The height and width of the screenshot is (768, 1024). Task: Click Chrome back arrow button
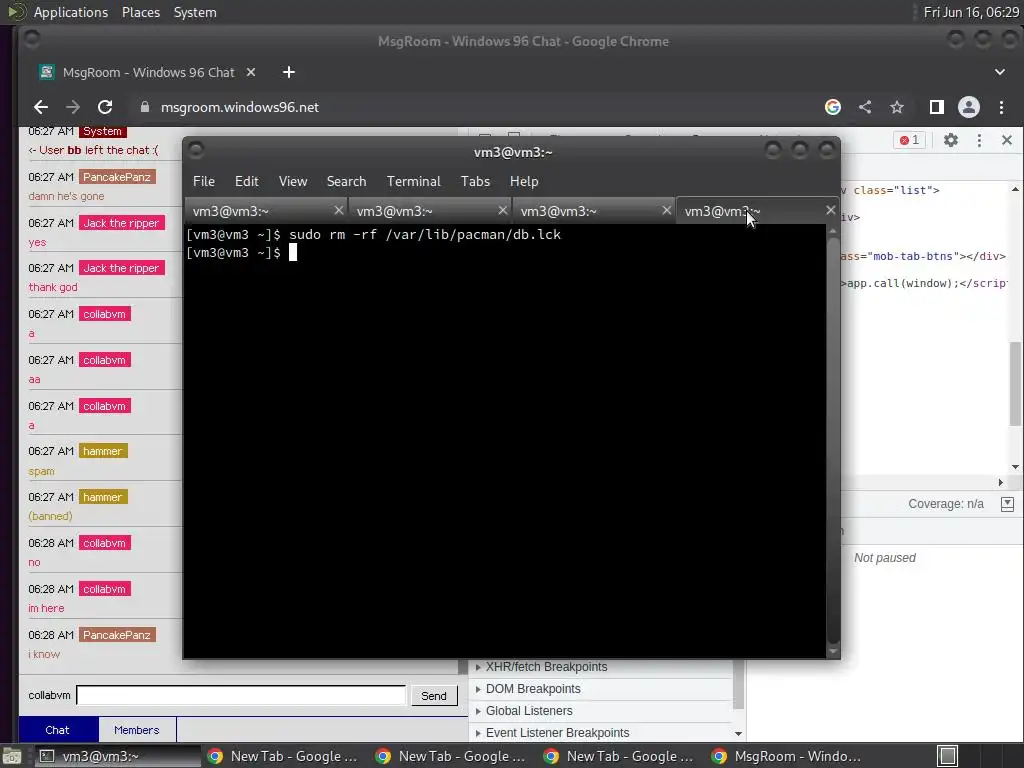pyautogui.click(x=41, y=107)
